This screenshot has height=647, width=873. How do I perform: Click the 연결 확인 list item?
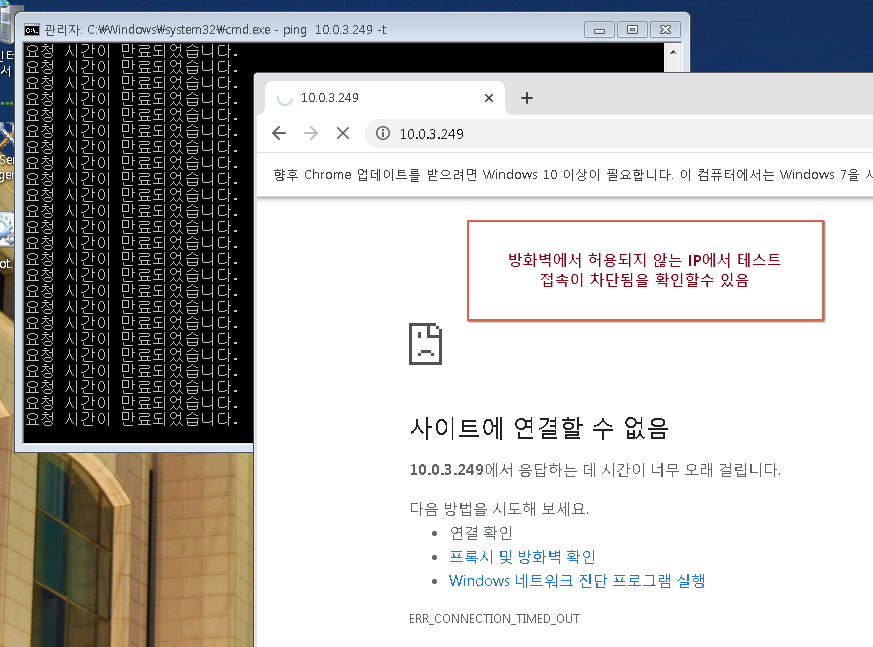[x=481, y=533]
